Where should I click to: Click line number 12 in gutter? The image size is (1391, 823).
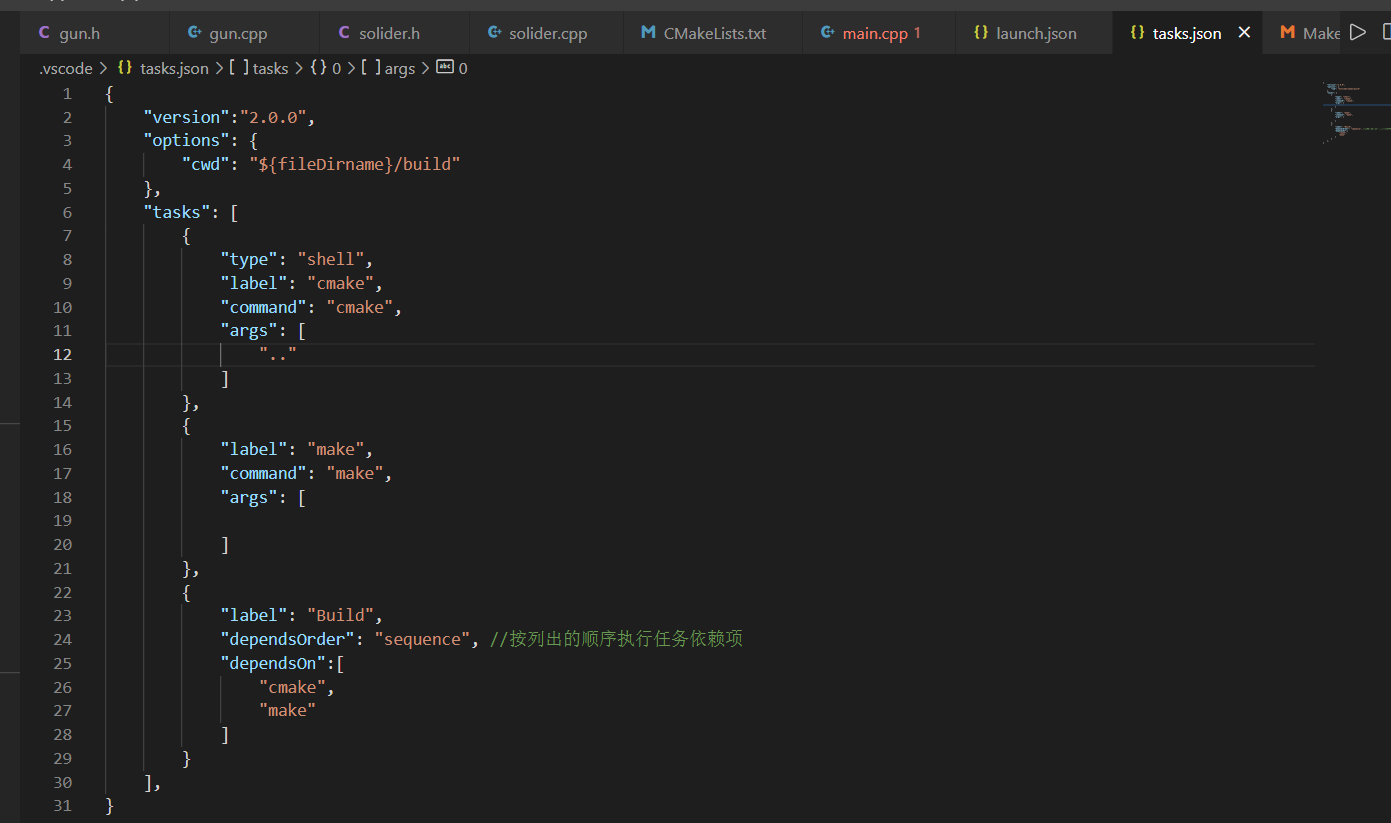[x=62, y=355]
